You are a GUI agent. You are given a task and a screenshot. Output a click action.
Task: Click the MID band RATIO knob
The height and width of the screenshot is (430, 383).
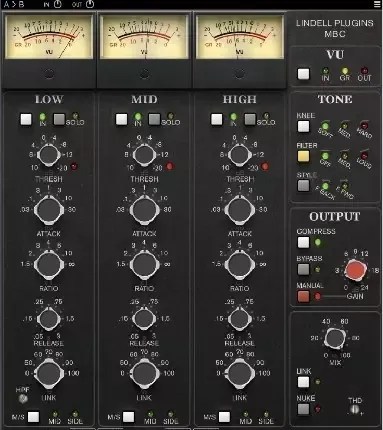click(x=144, y=265)
